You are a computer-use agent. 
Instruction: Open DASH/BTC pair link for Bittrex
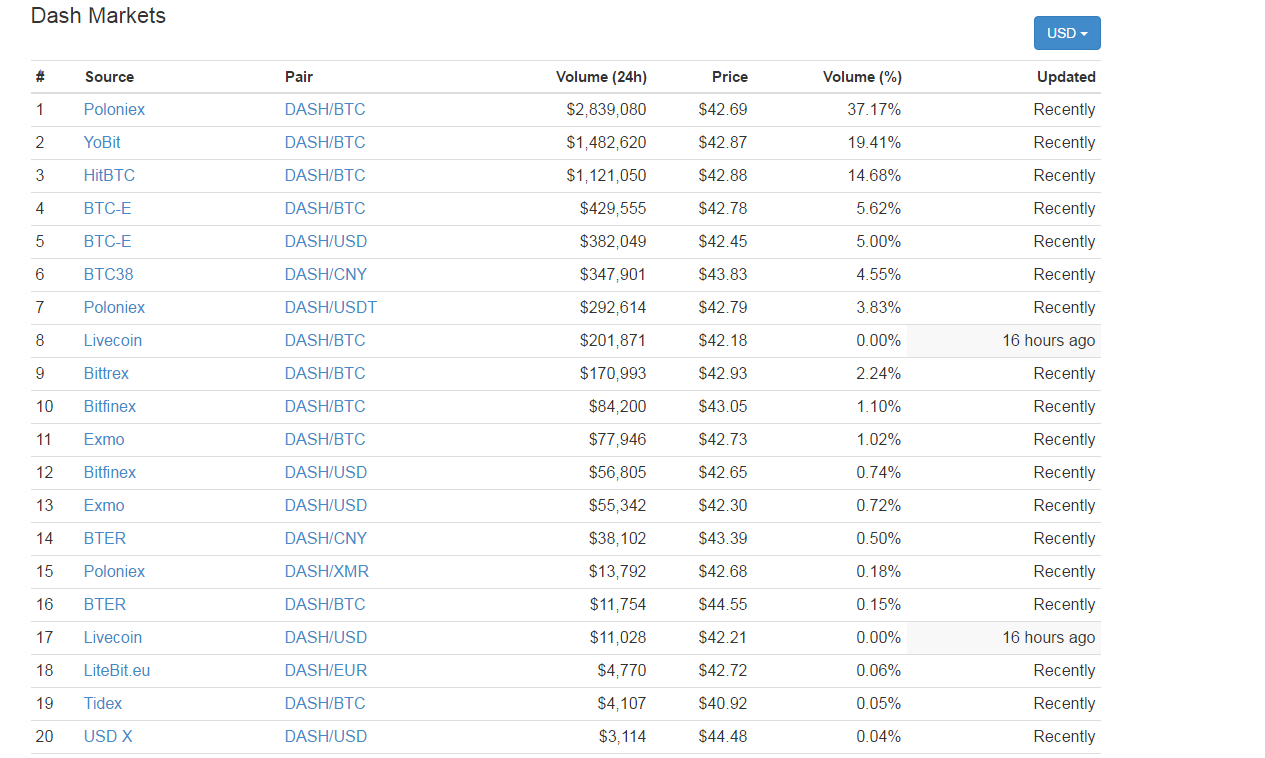(325, 373)
